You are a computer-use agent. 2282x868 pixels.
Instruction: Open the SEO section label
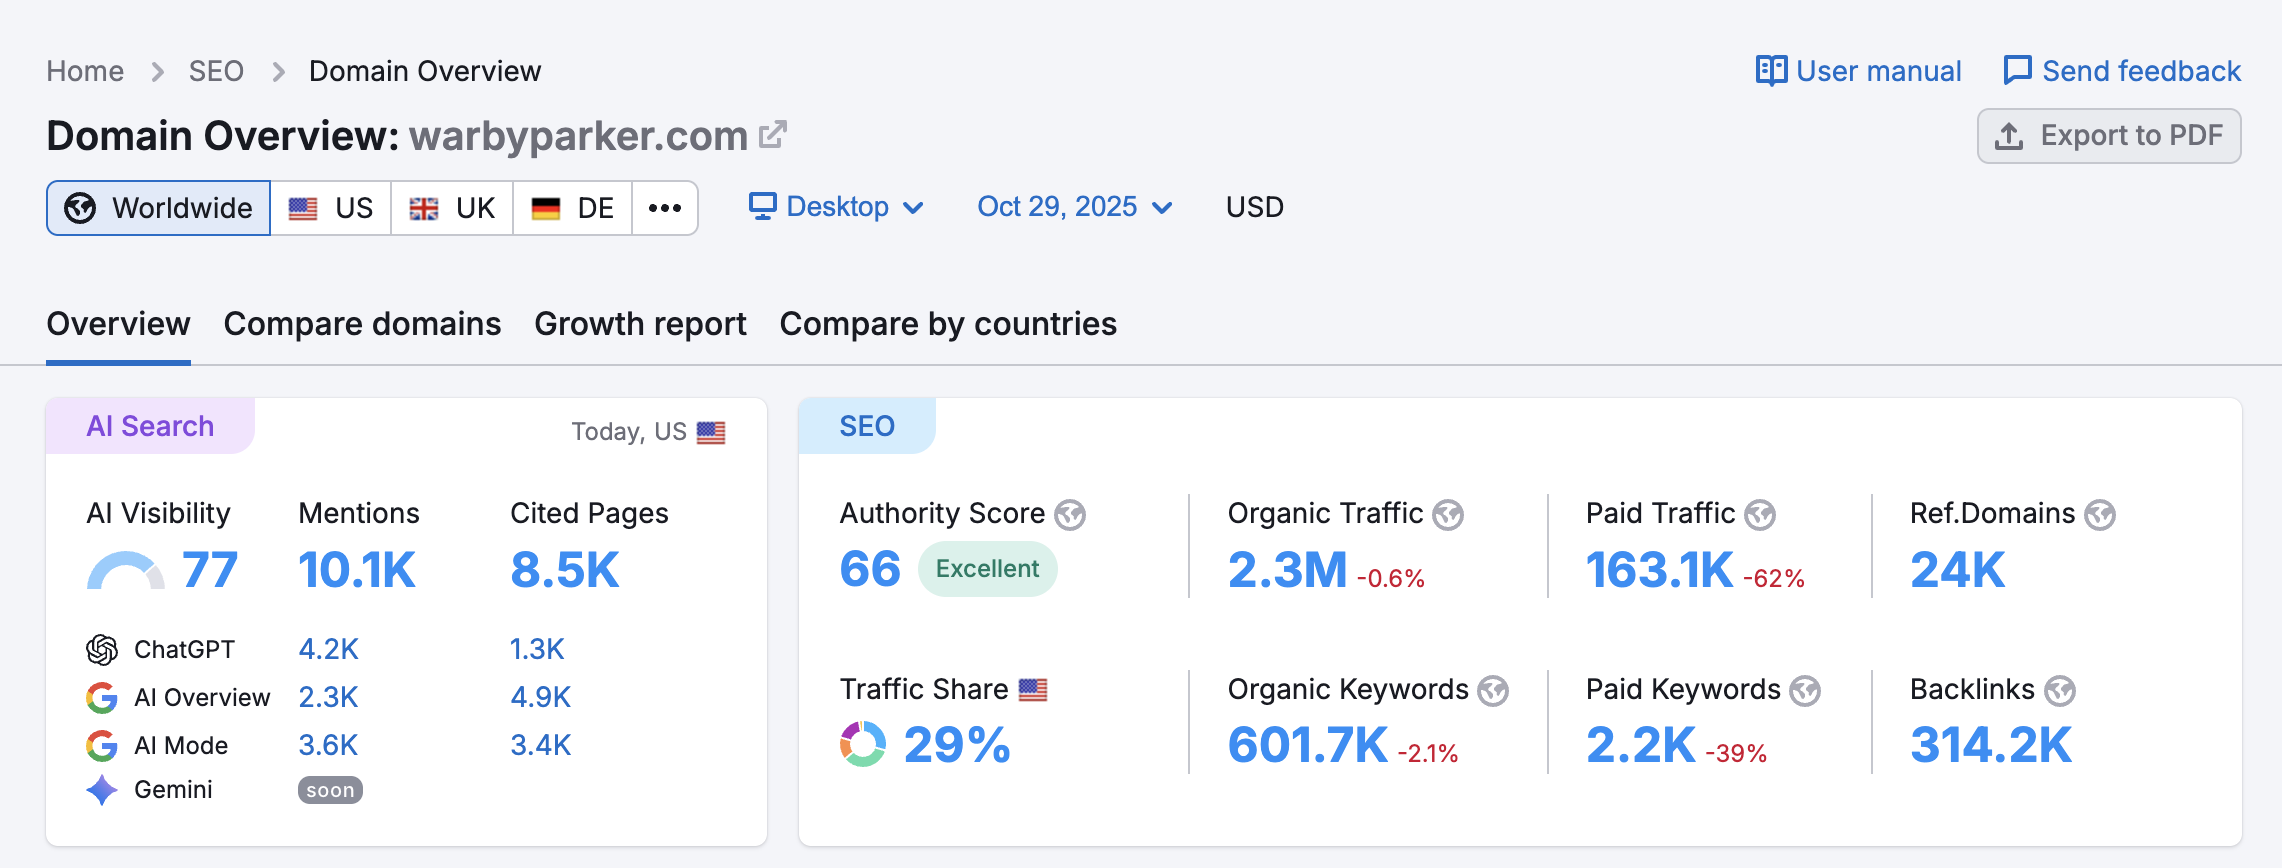pyautogui.click(x=867, y=426)
